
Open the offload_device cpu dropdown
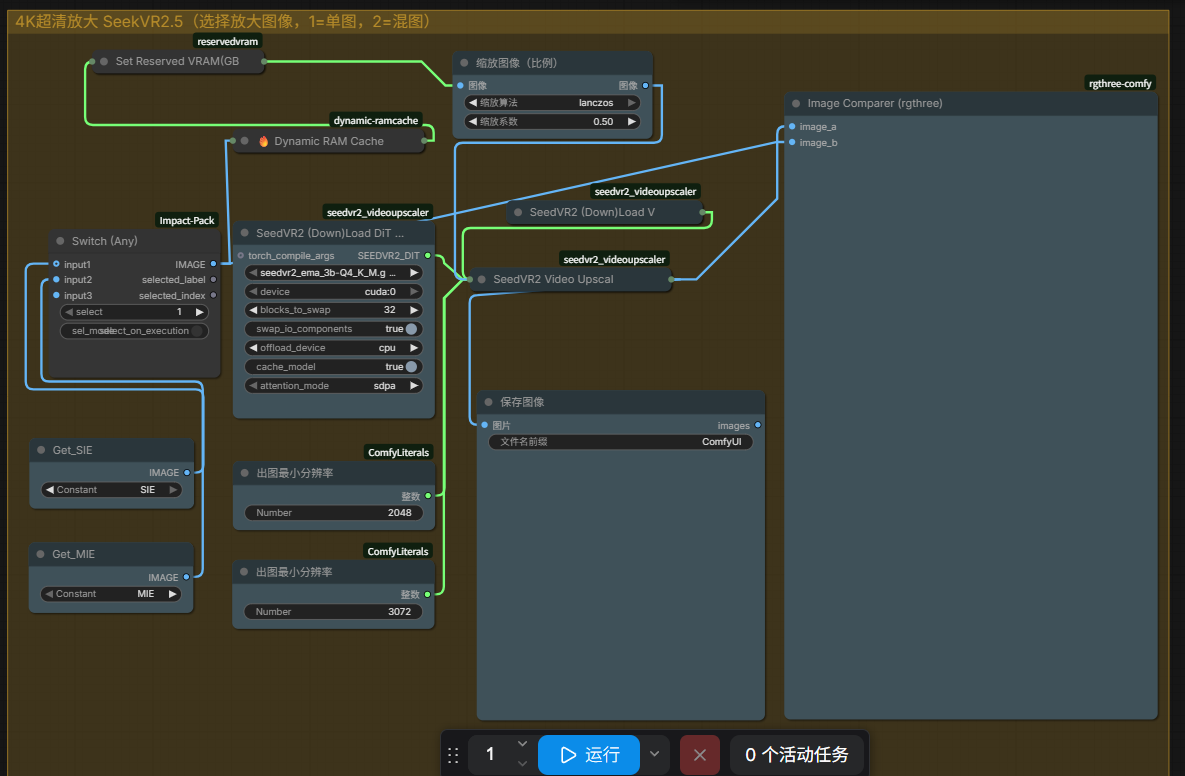[333, 348]
